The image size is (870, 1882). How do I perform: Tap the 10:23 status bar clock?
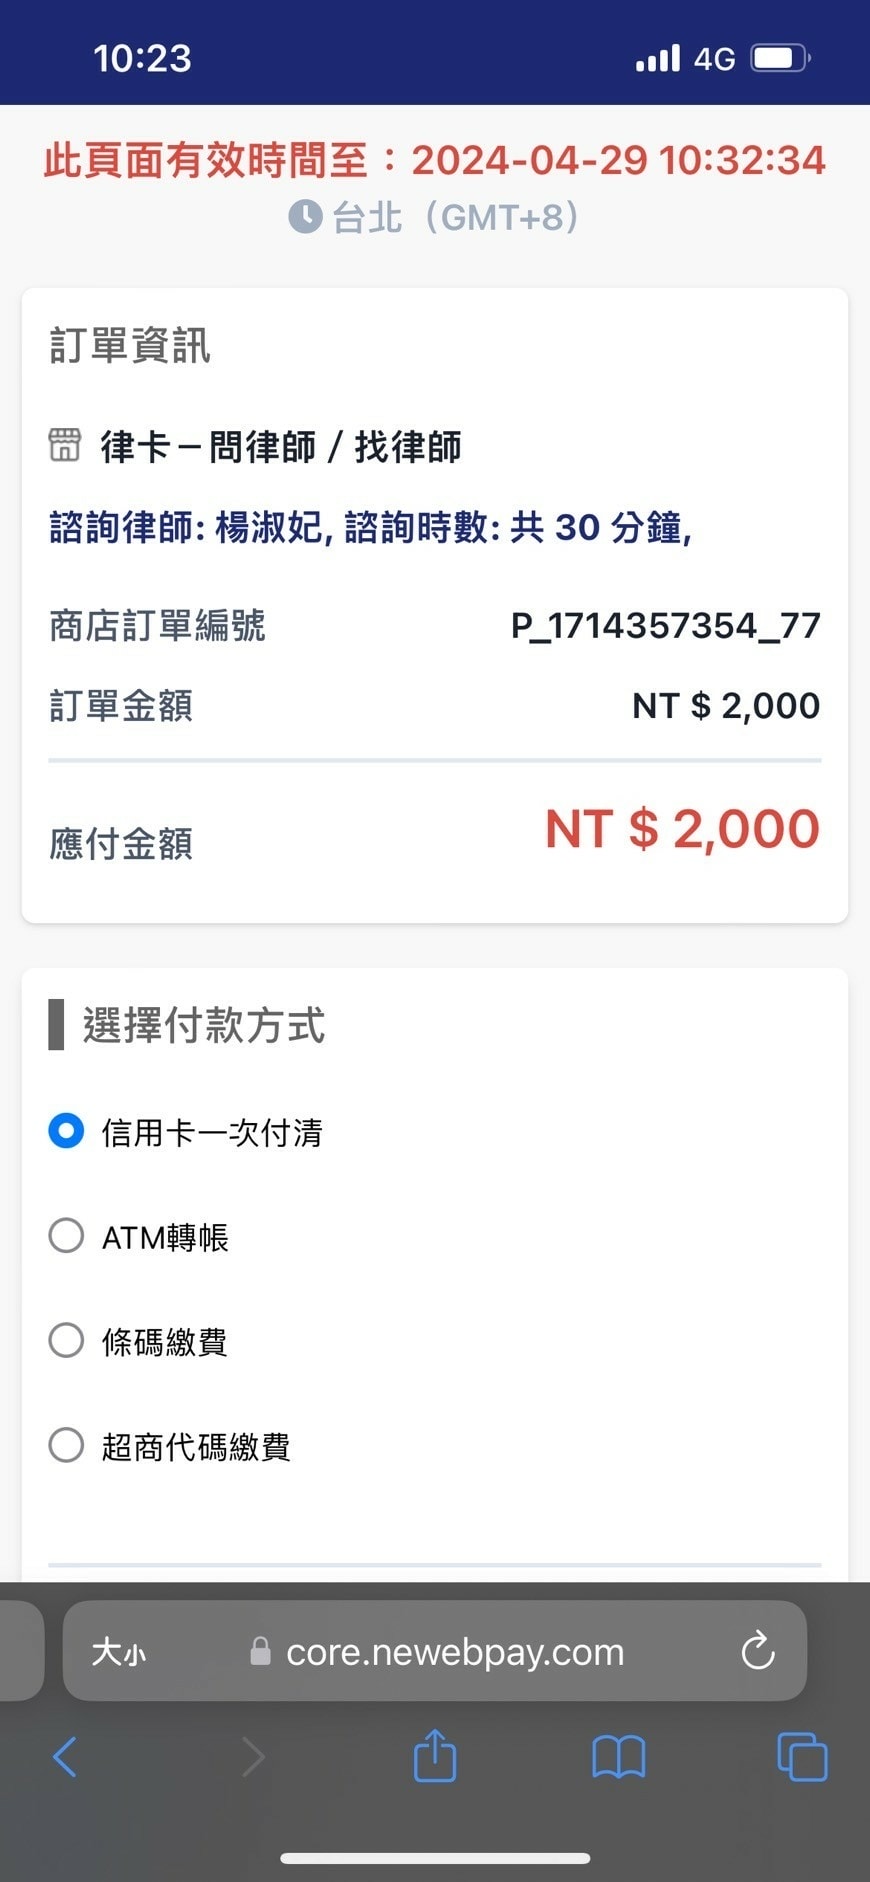pos(142,58)
